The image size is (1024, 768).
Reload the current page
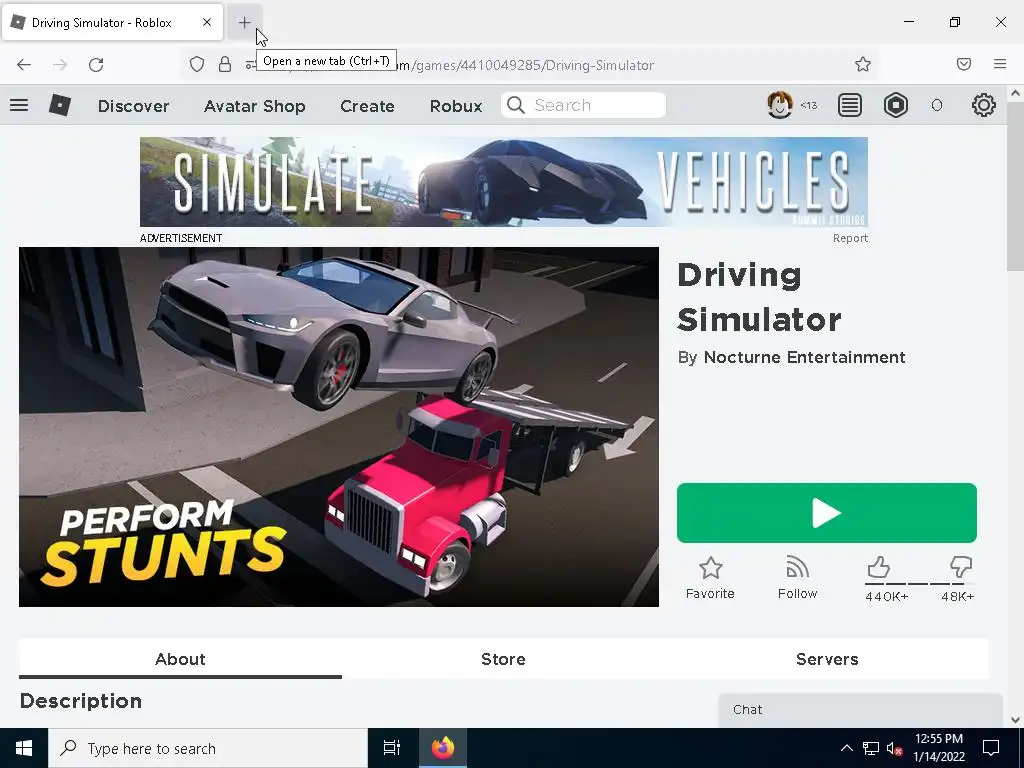[x=96, y=64]
